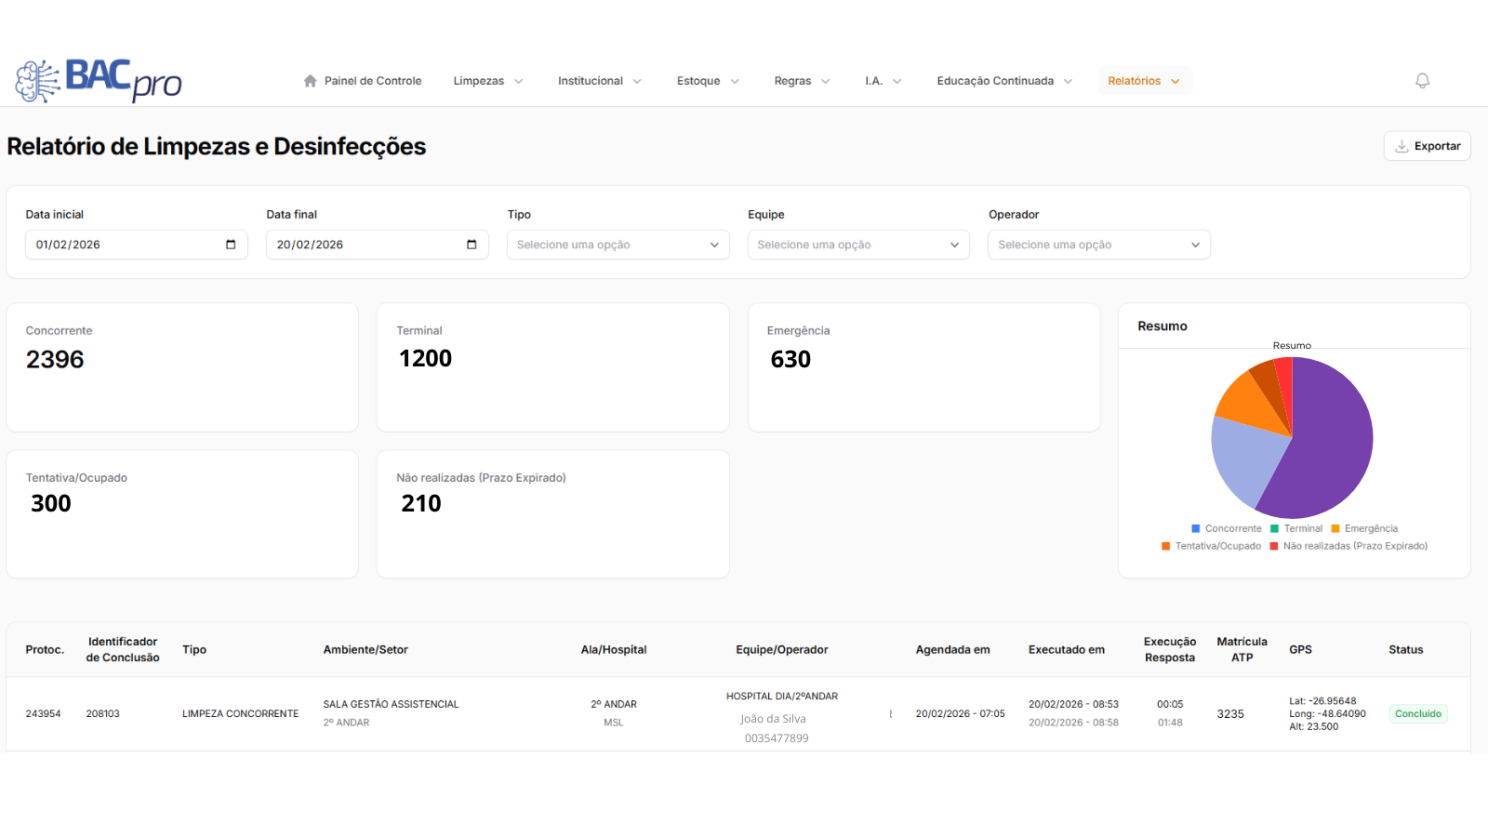1488x837 pixels.
Task: Click the Data final date field
Action: tap(377, 244)
